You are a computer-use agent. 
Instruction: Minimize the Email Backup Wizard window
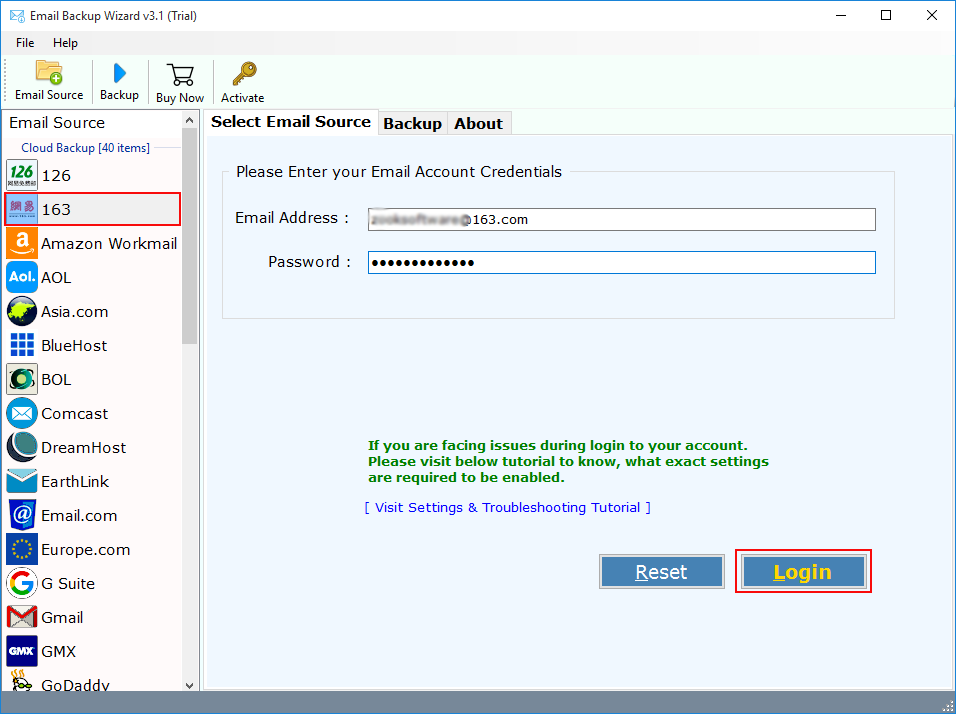point(841,15)
